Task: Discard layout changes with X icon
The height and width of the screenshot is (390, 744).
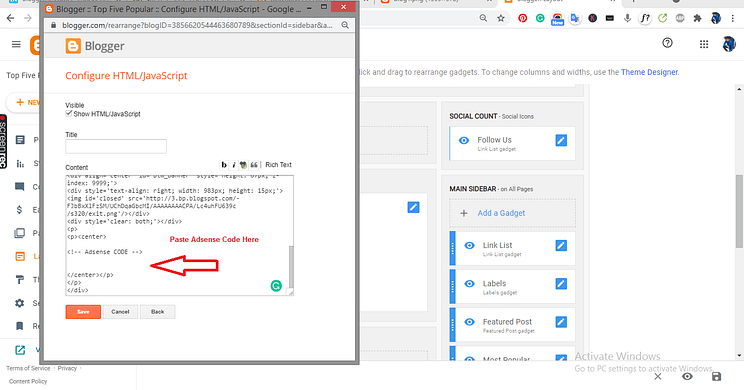Action: pos(658,376)
